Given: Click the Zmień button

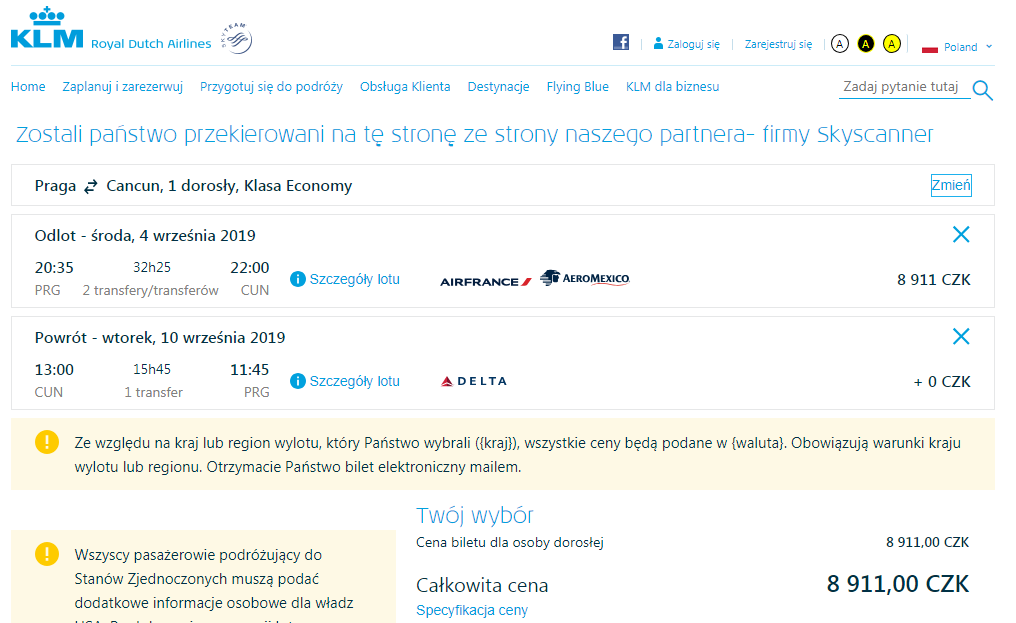Looking at the screenshot, I should [x=951, y=185].
